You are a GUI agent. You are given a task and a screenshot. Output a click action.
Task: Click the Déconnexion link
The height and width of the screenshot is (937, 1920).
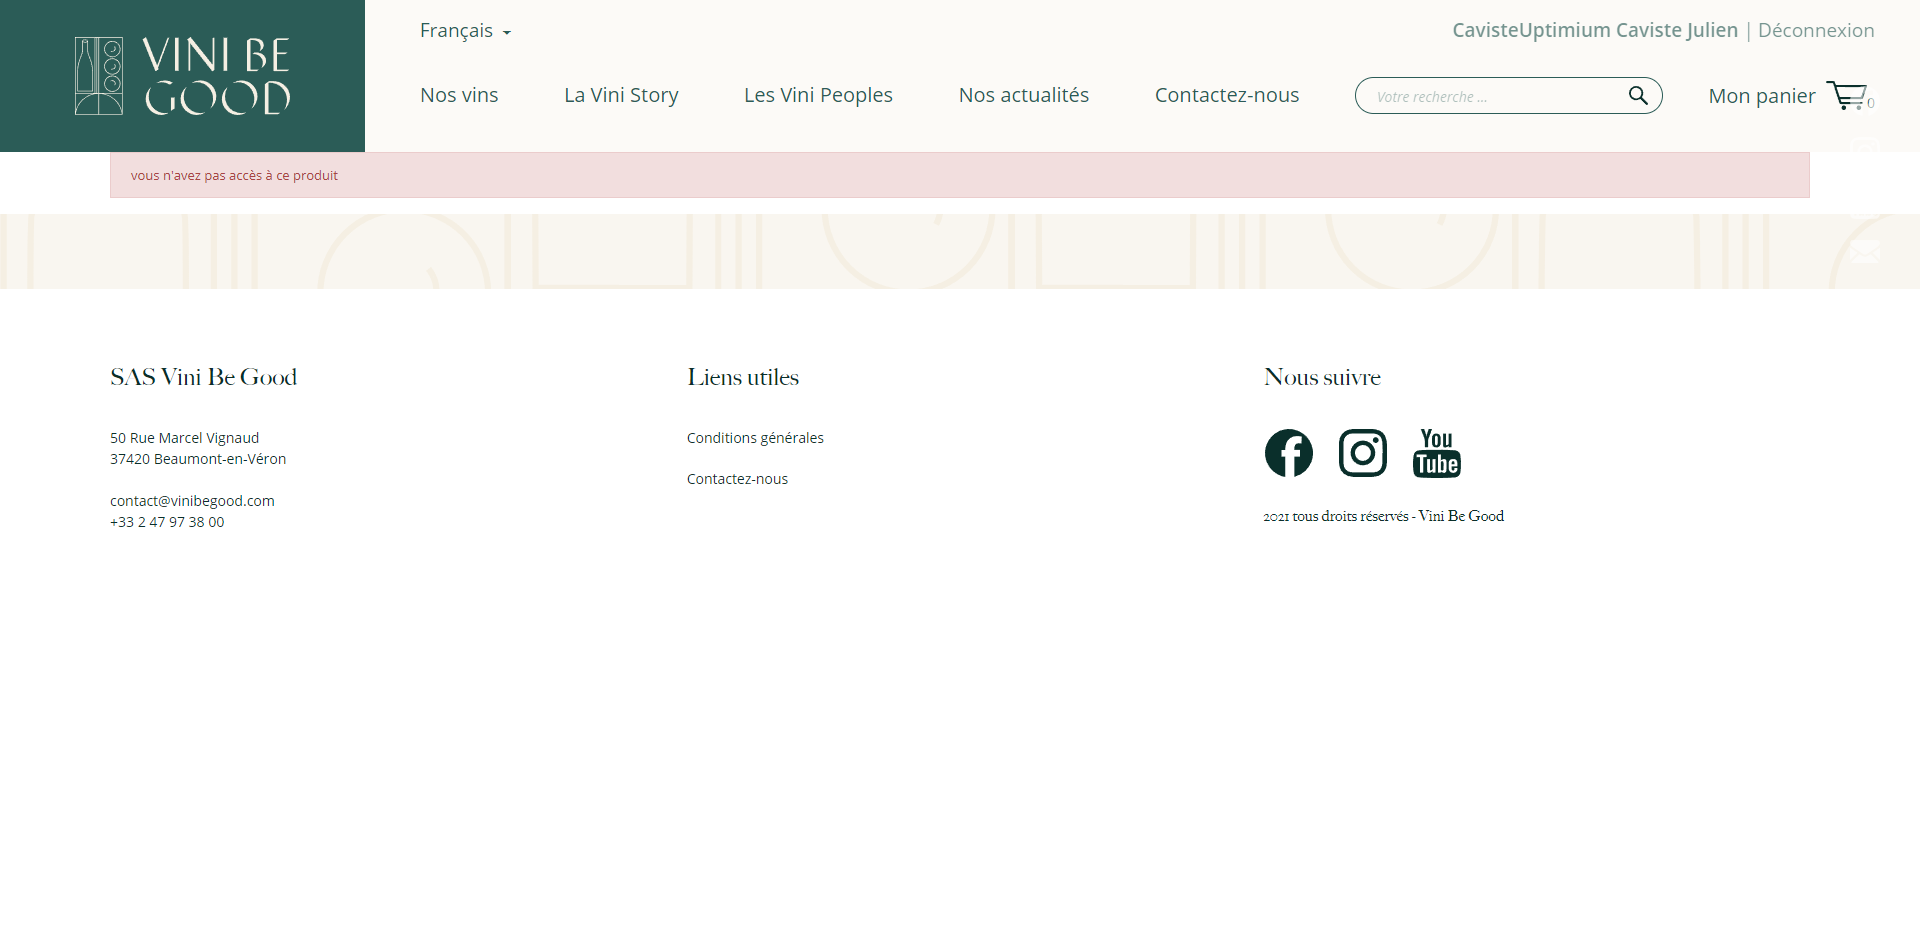[1816, 30]
